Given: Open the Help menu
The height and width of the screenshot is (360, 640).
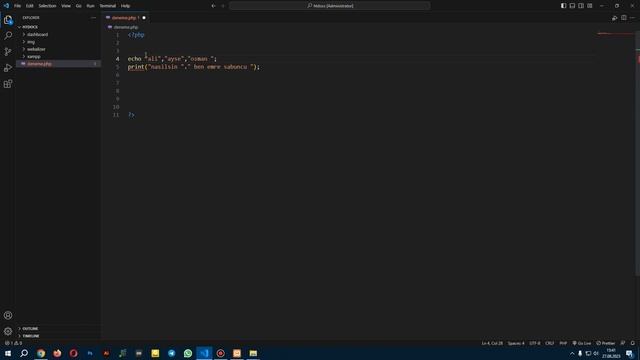Looking at the screenshot, I should pos(125,6).
